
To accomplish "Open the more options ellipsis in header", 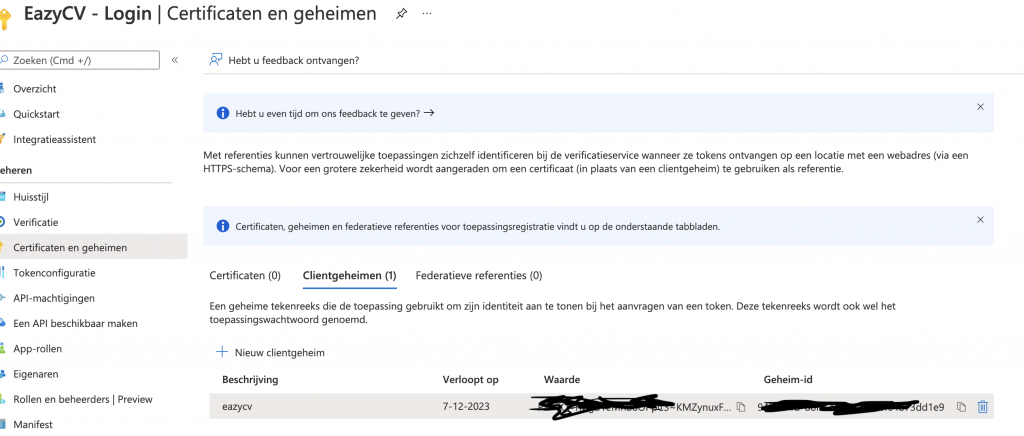I will (428, 14).
